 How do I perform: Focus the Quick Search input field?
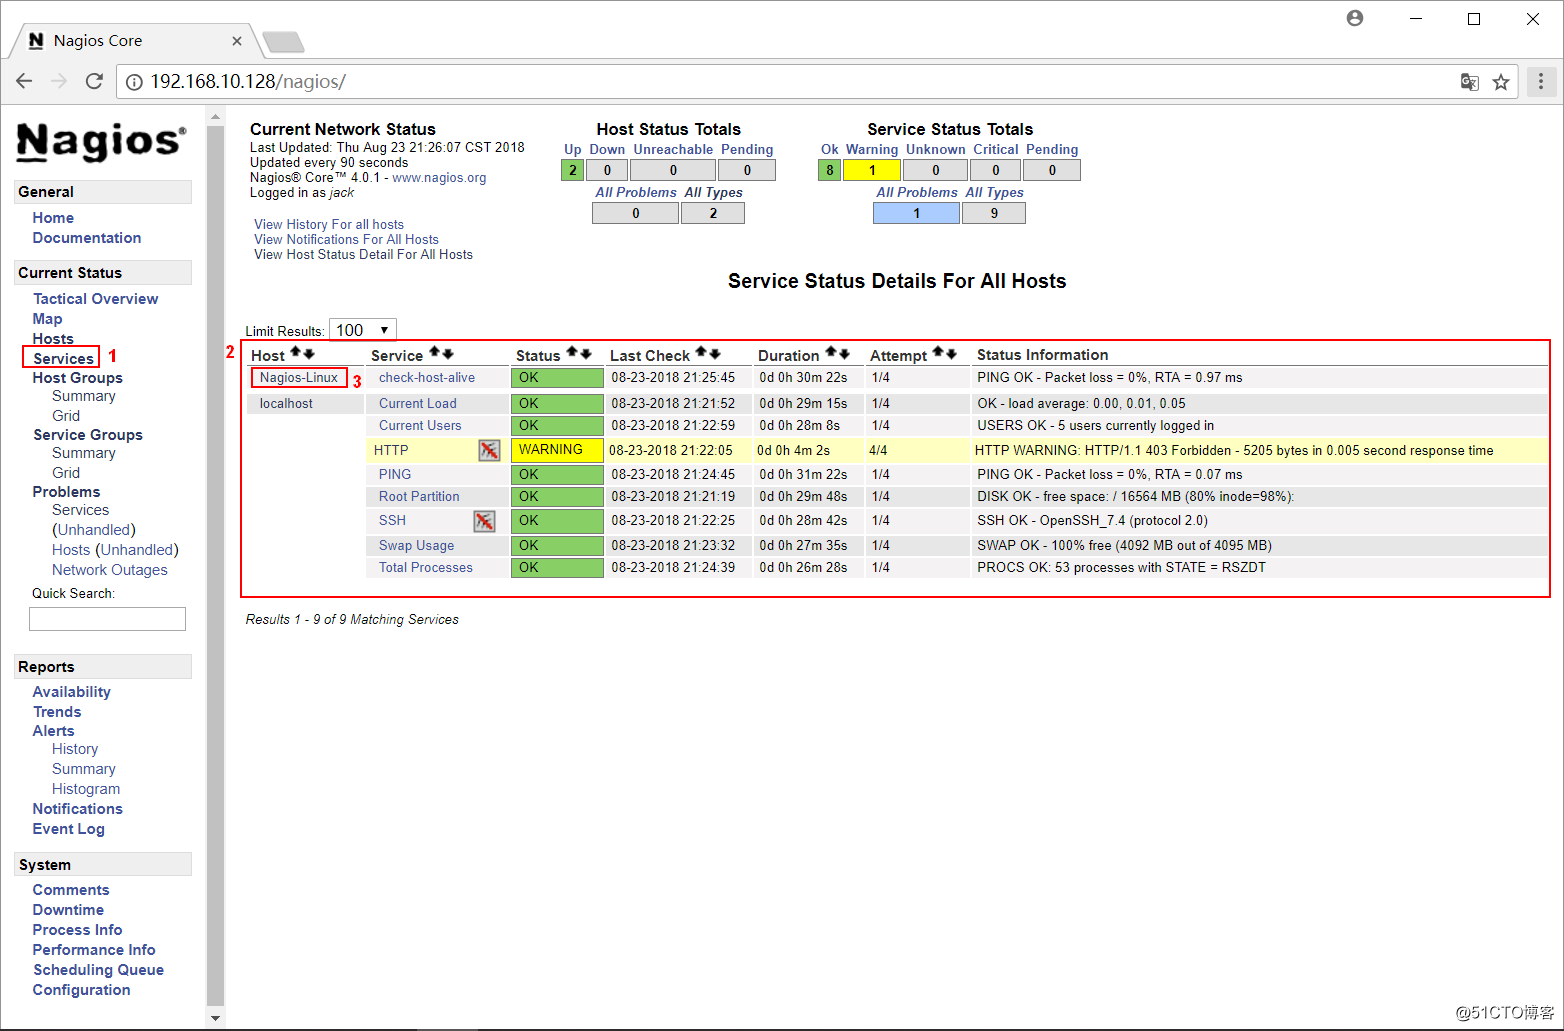tap(107, 619)
